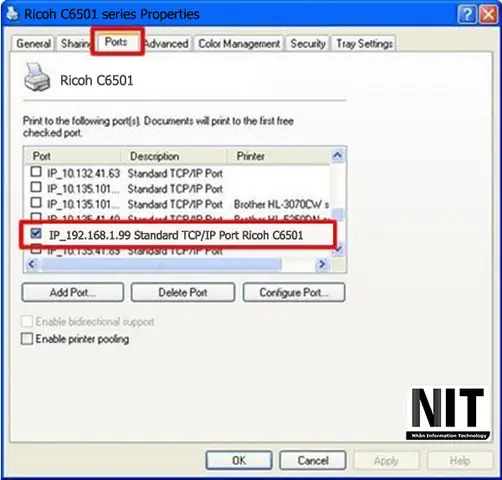The image size is (502, 480).
Task: Click horizontal scroll left arrow in port list
Action: pos(32,264)
